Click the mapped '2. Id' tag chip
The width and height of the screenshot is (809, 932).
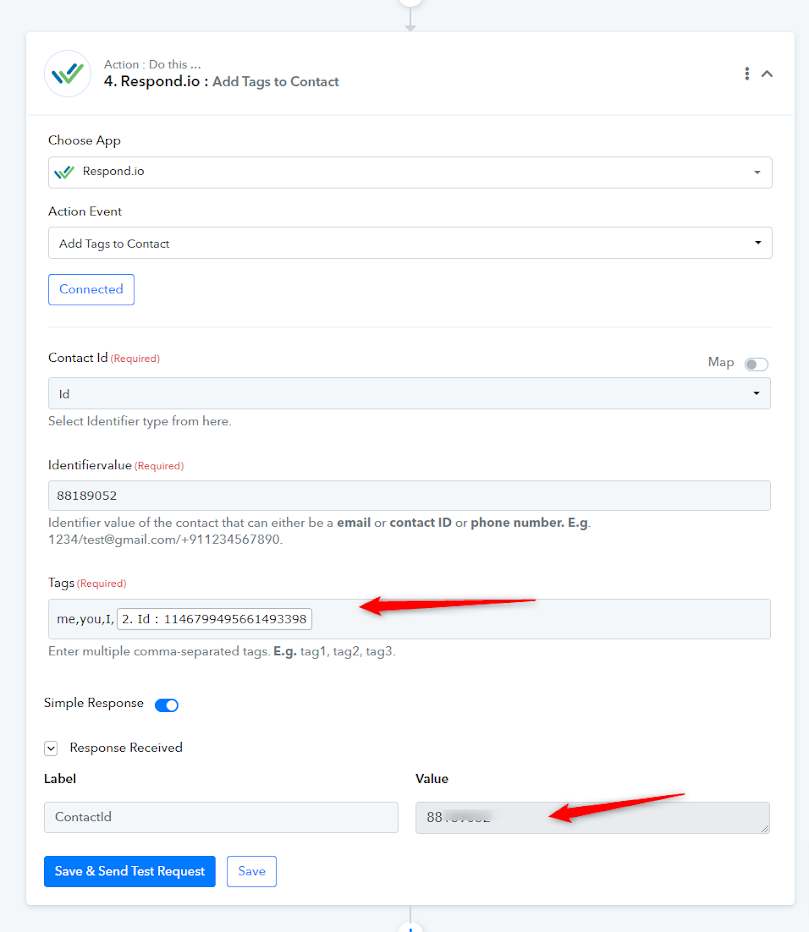click(215, 619)
